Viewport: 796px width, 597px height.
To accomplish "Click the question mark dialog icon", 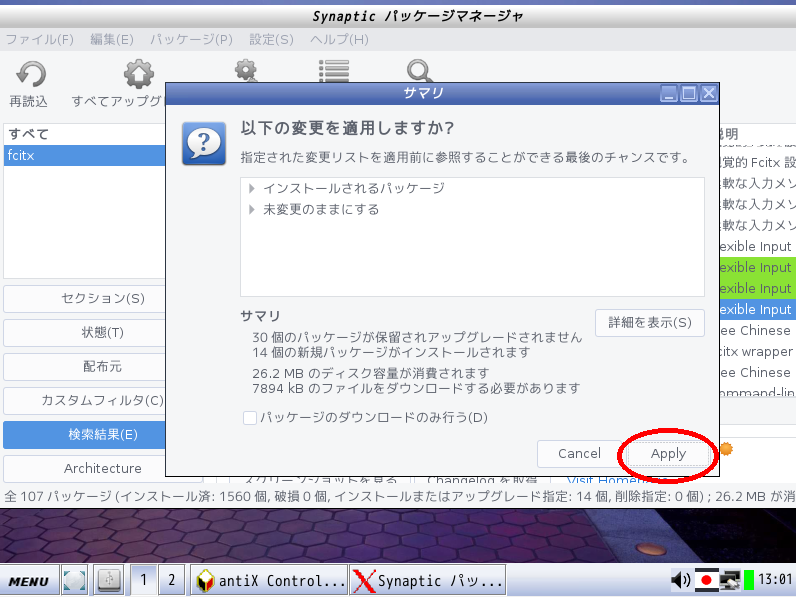I will tap(204, 144).
